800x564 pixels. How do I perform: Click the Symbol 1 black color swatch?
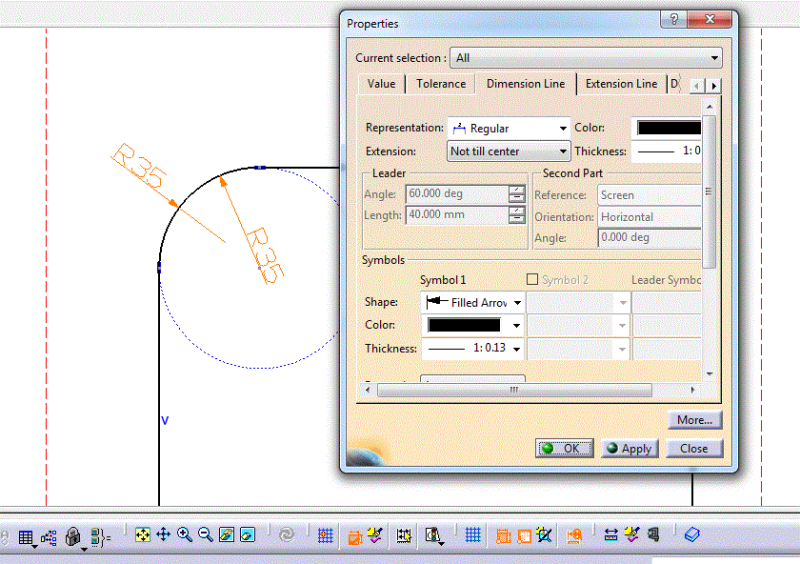tap(464, 325)
